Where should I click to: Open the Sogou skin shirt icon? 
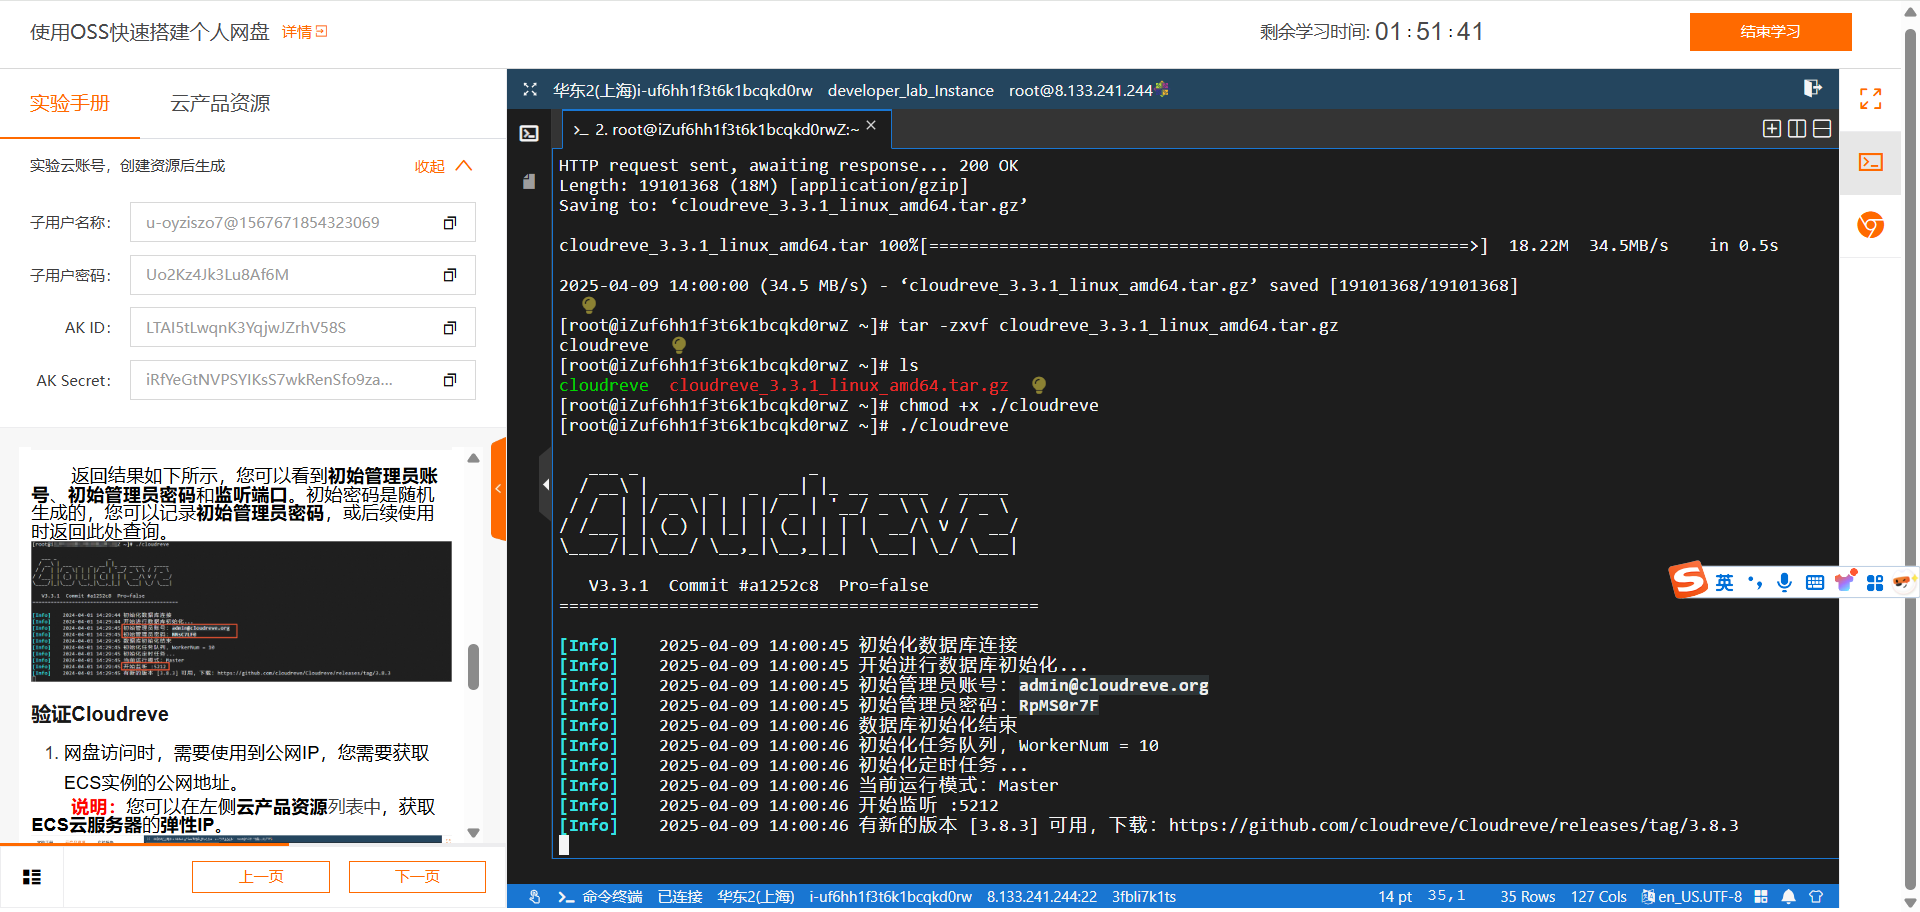pos(1845,582)
